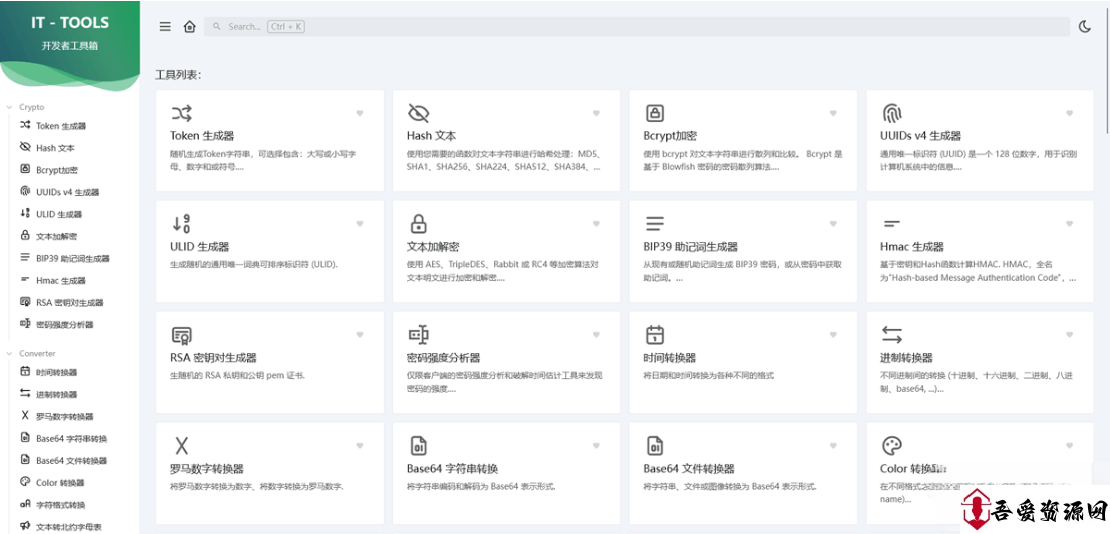Toggle the sidebar menu hamburger icon
1110x534 pixels.
click(x=165, y=27)
